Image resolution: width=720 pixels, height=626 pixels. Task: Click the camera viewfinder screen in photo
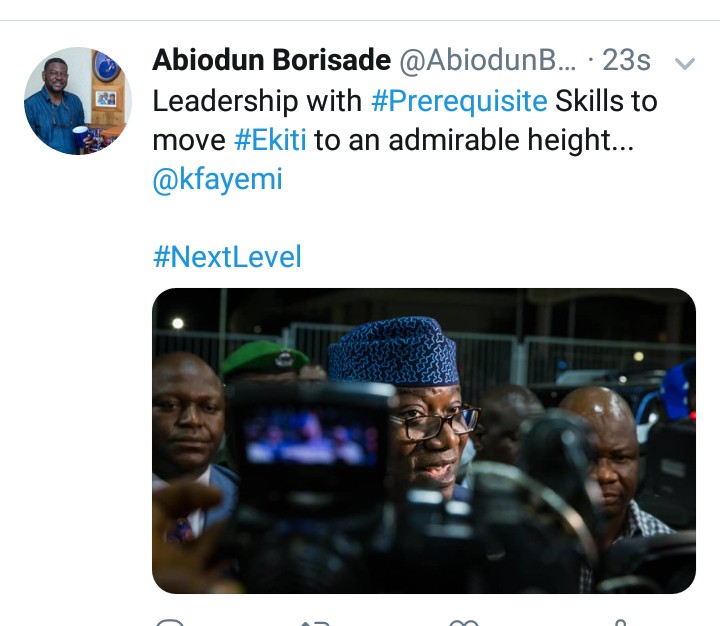[312, 437]
